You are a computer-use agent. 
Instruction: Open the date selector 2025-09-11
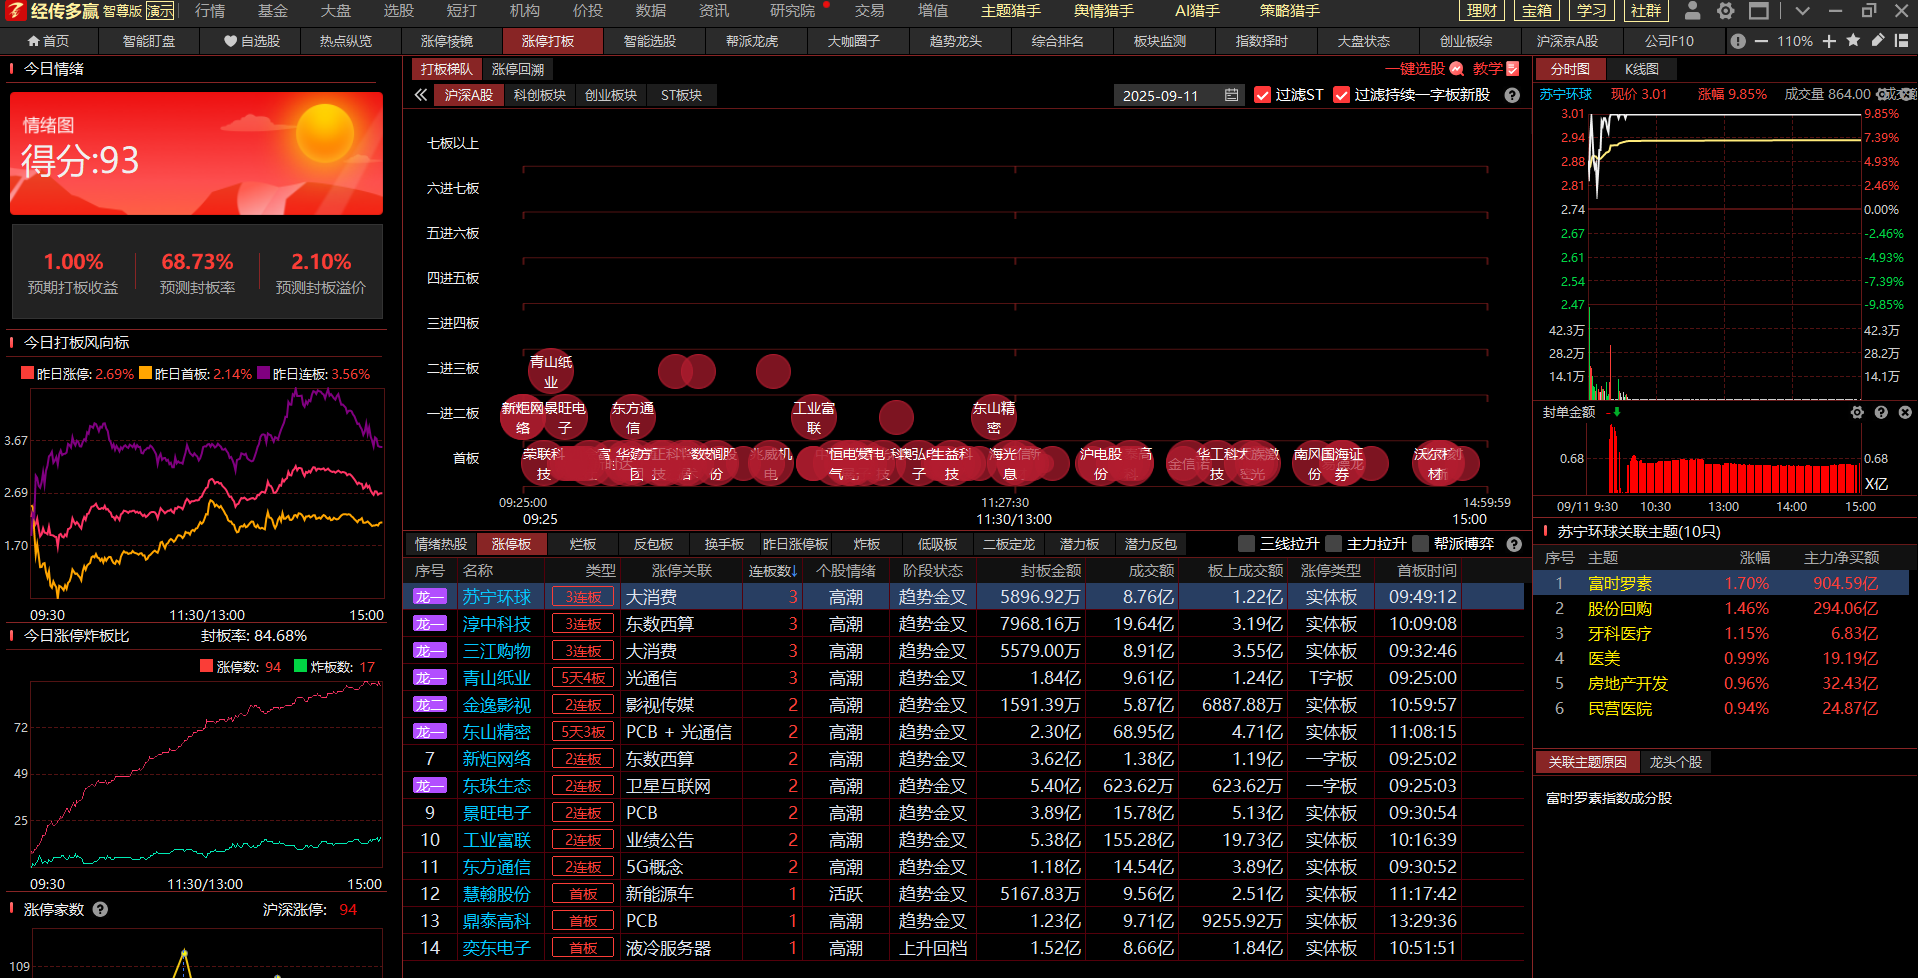click(1179, 95)
